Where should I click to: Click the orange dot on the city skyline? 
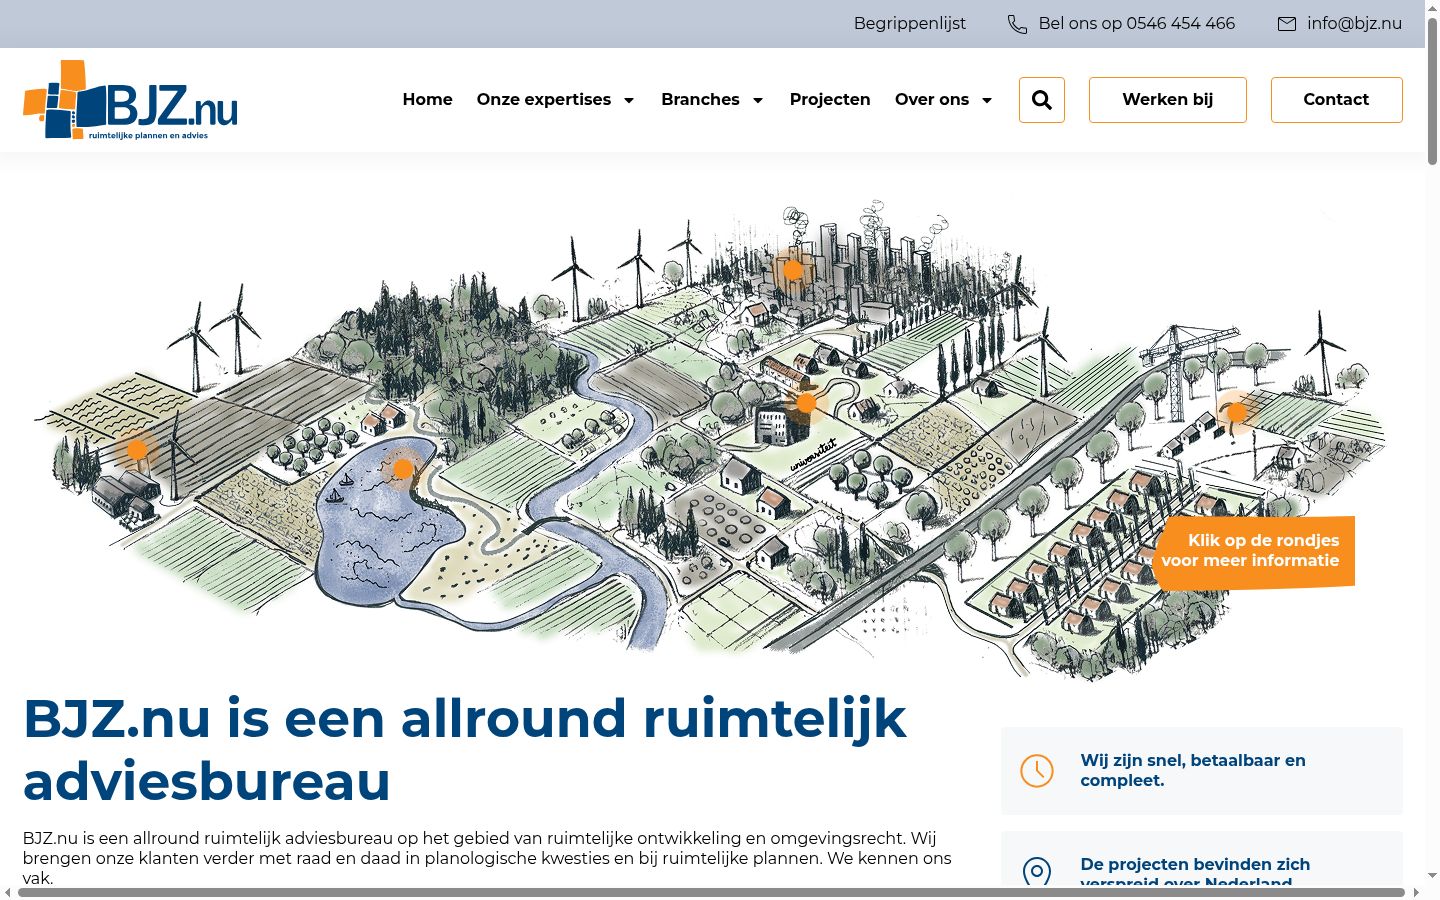pos(793,270)
